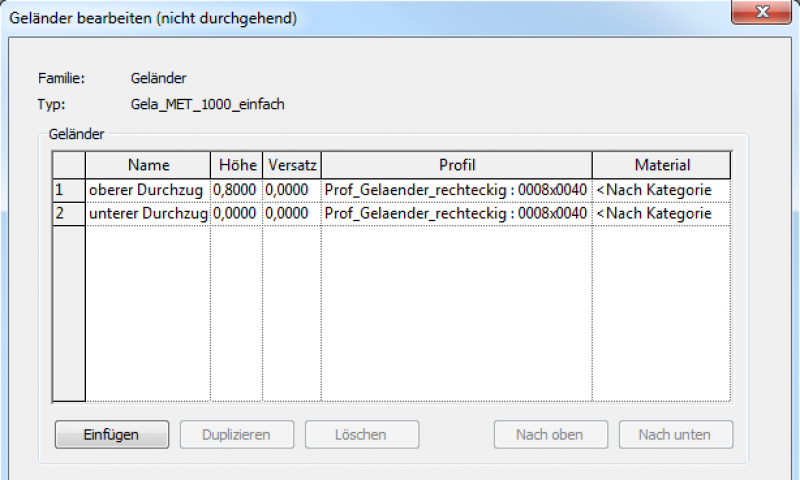Click the 'unterer Durchzug' name cell
The image size is (800, 480).
(x=147, y=214)
